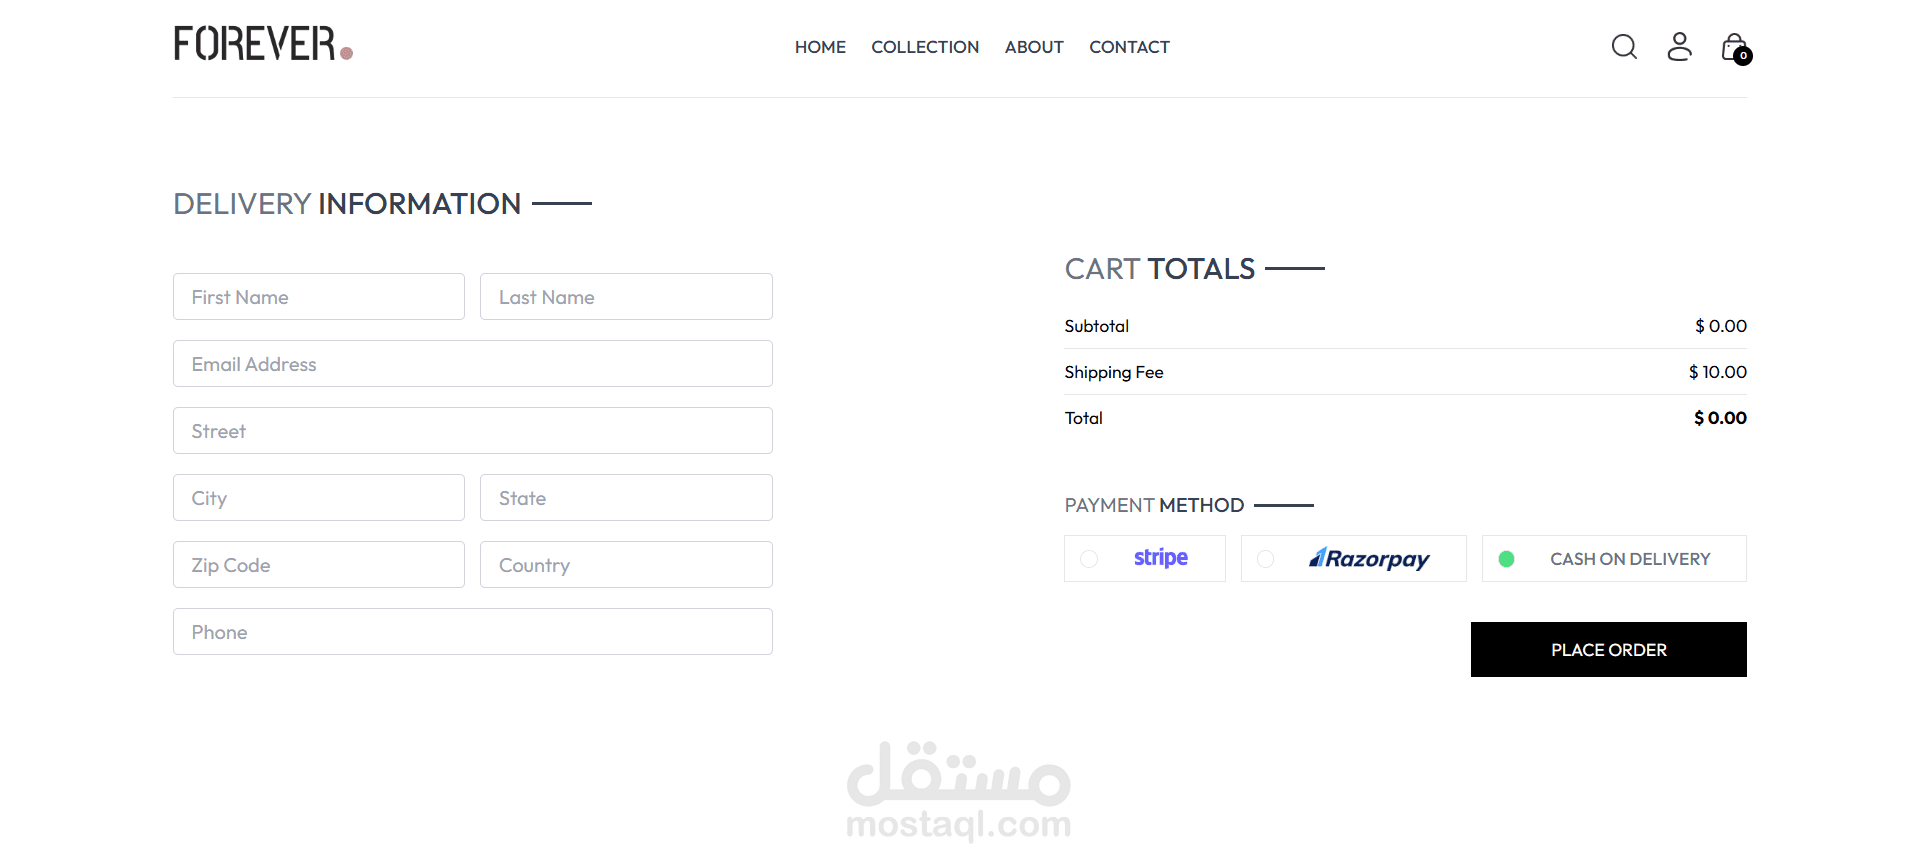The image size is (1918, 861).
Task: Click the Shipping Fee label
Action: click(x=1114, y=372)
